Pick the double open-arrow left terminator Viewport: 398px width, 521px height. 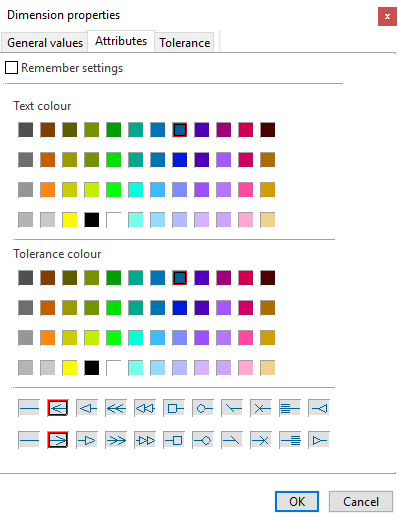coord(116,408)
